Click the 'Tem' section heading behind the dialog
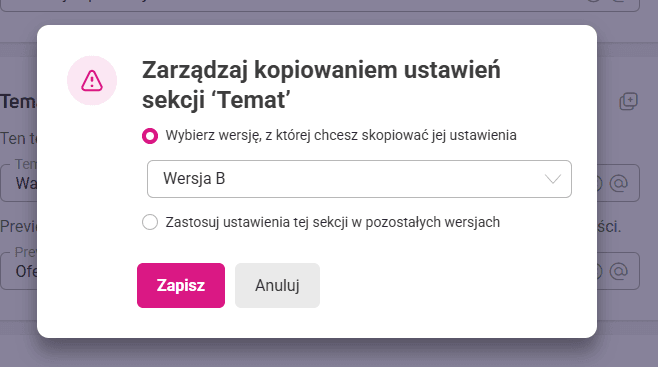 tap(18, 102)
